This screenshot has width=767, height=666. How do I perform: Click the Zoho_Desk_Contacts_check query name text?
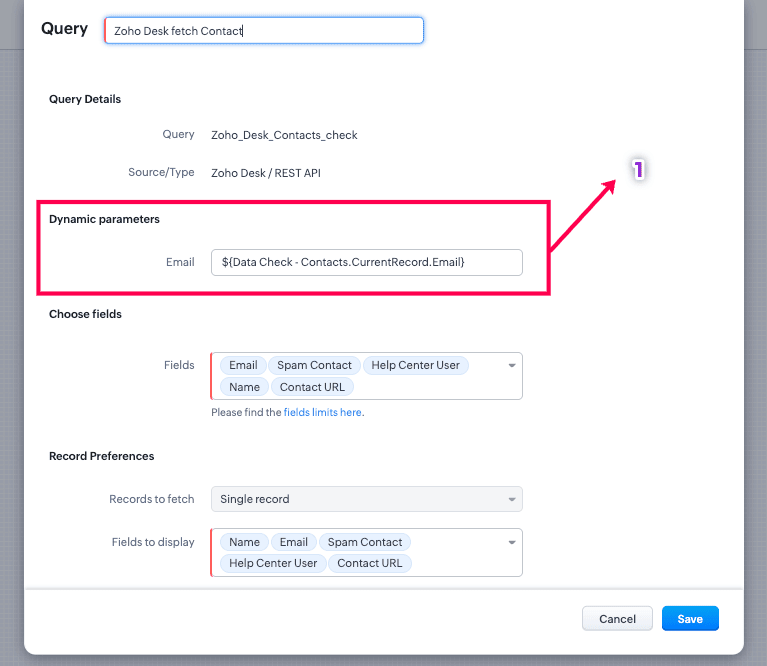click(x=284, y=135)
